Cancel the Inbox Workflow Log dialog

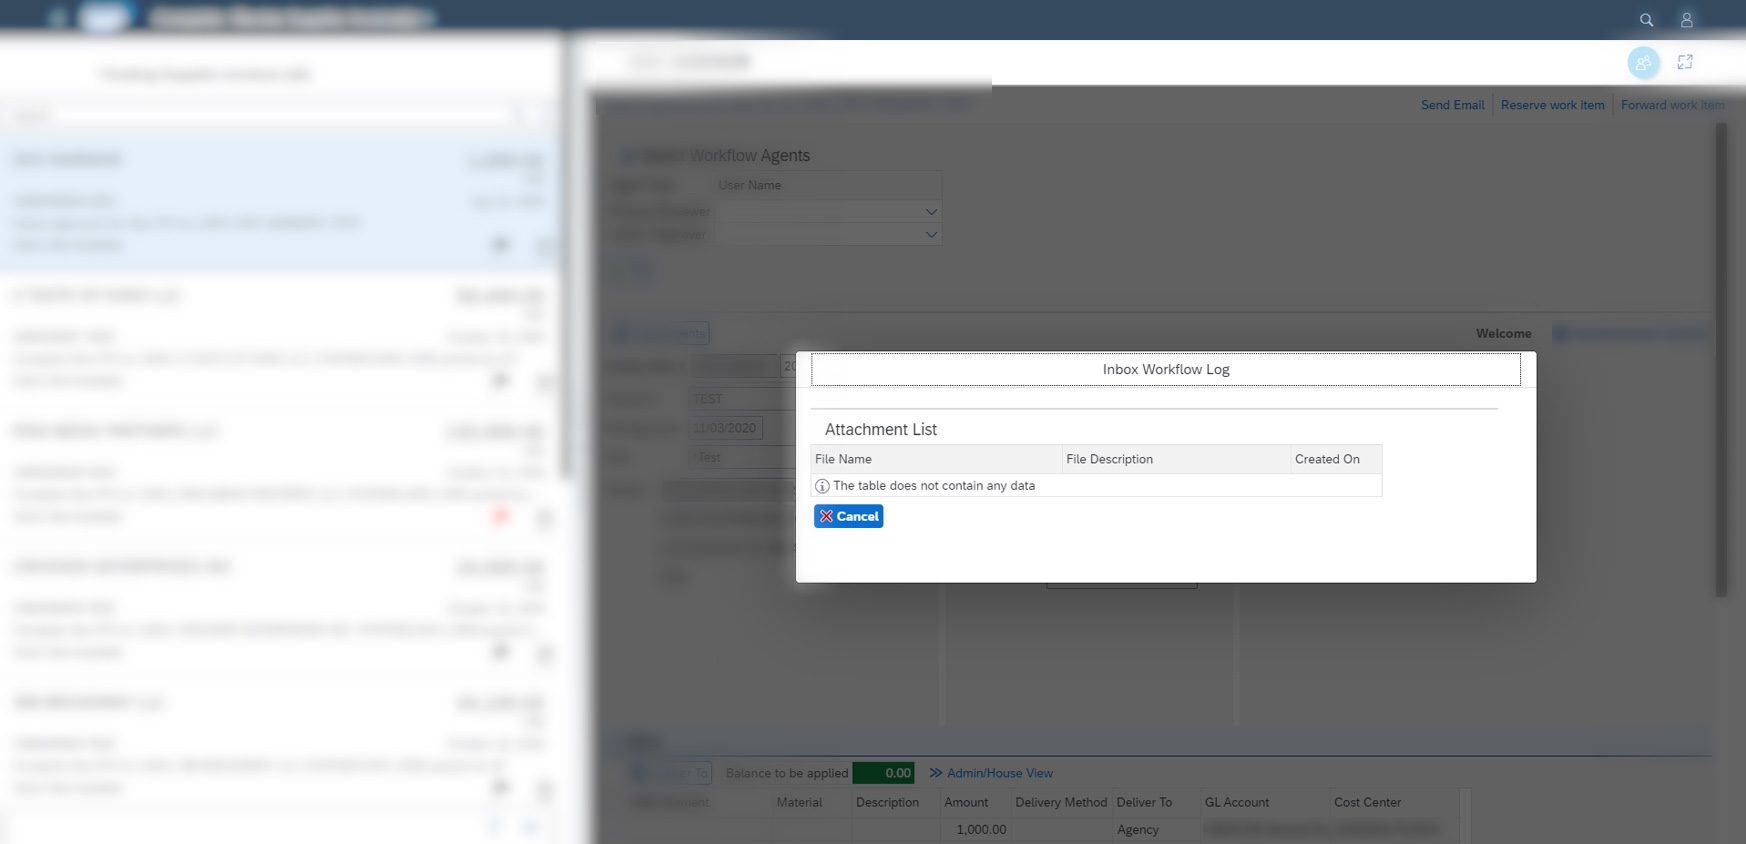[848, 516]
